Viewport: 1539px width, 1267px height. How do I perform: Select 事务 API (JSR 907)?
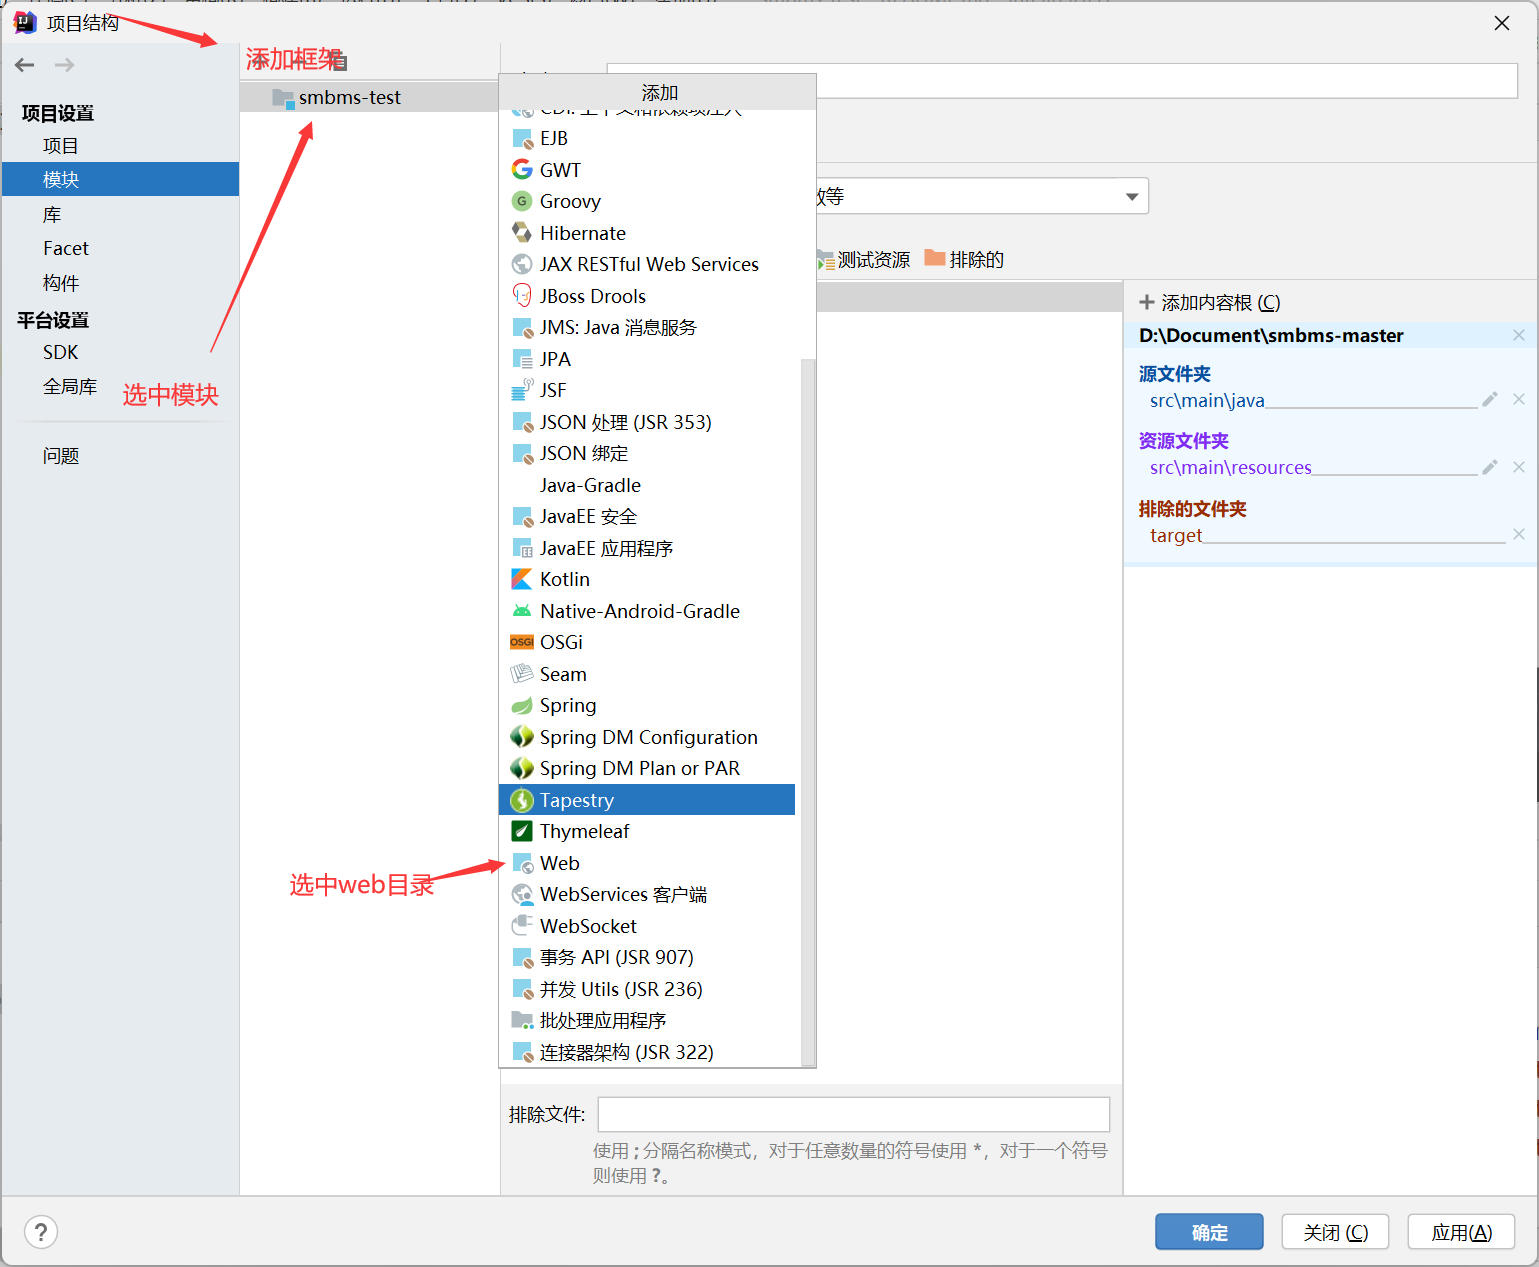tap(647, 957)
